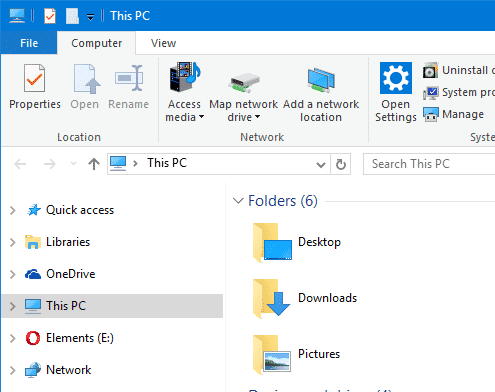The width and height of the screenshot is (495, 392).
Task: Open the File menu tab
Action: (29, 43)
